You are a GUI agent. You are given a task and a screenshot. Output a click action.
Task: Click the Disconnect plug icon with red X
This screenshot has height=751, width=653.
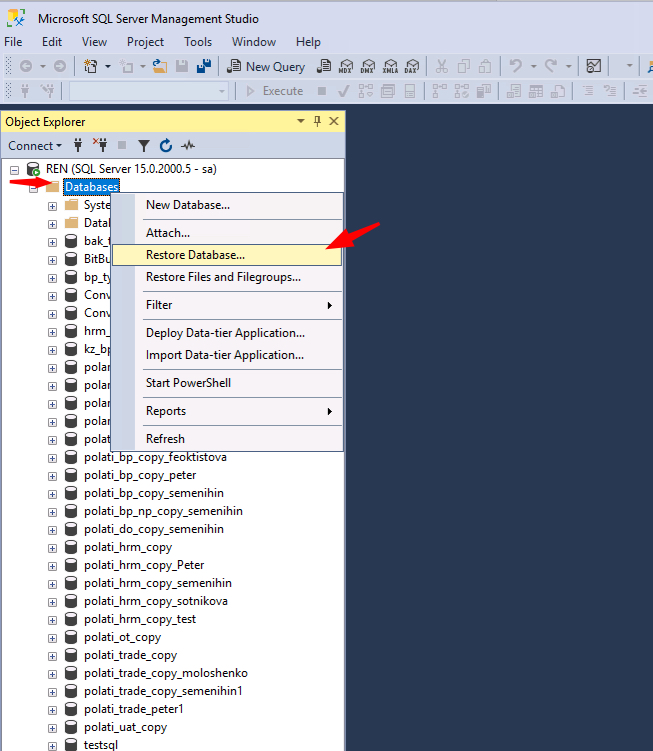[100, 145]
